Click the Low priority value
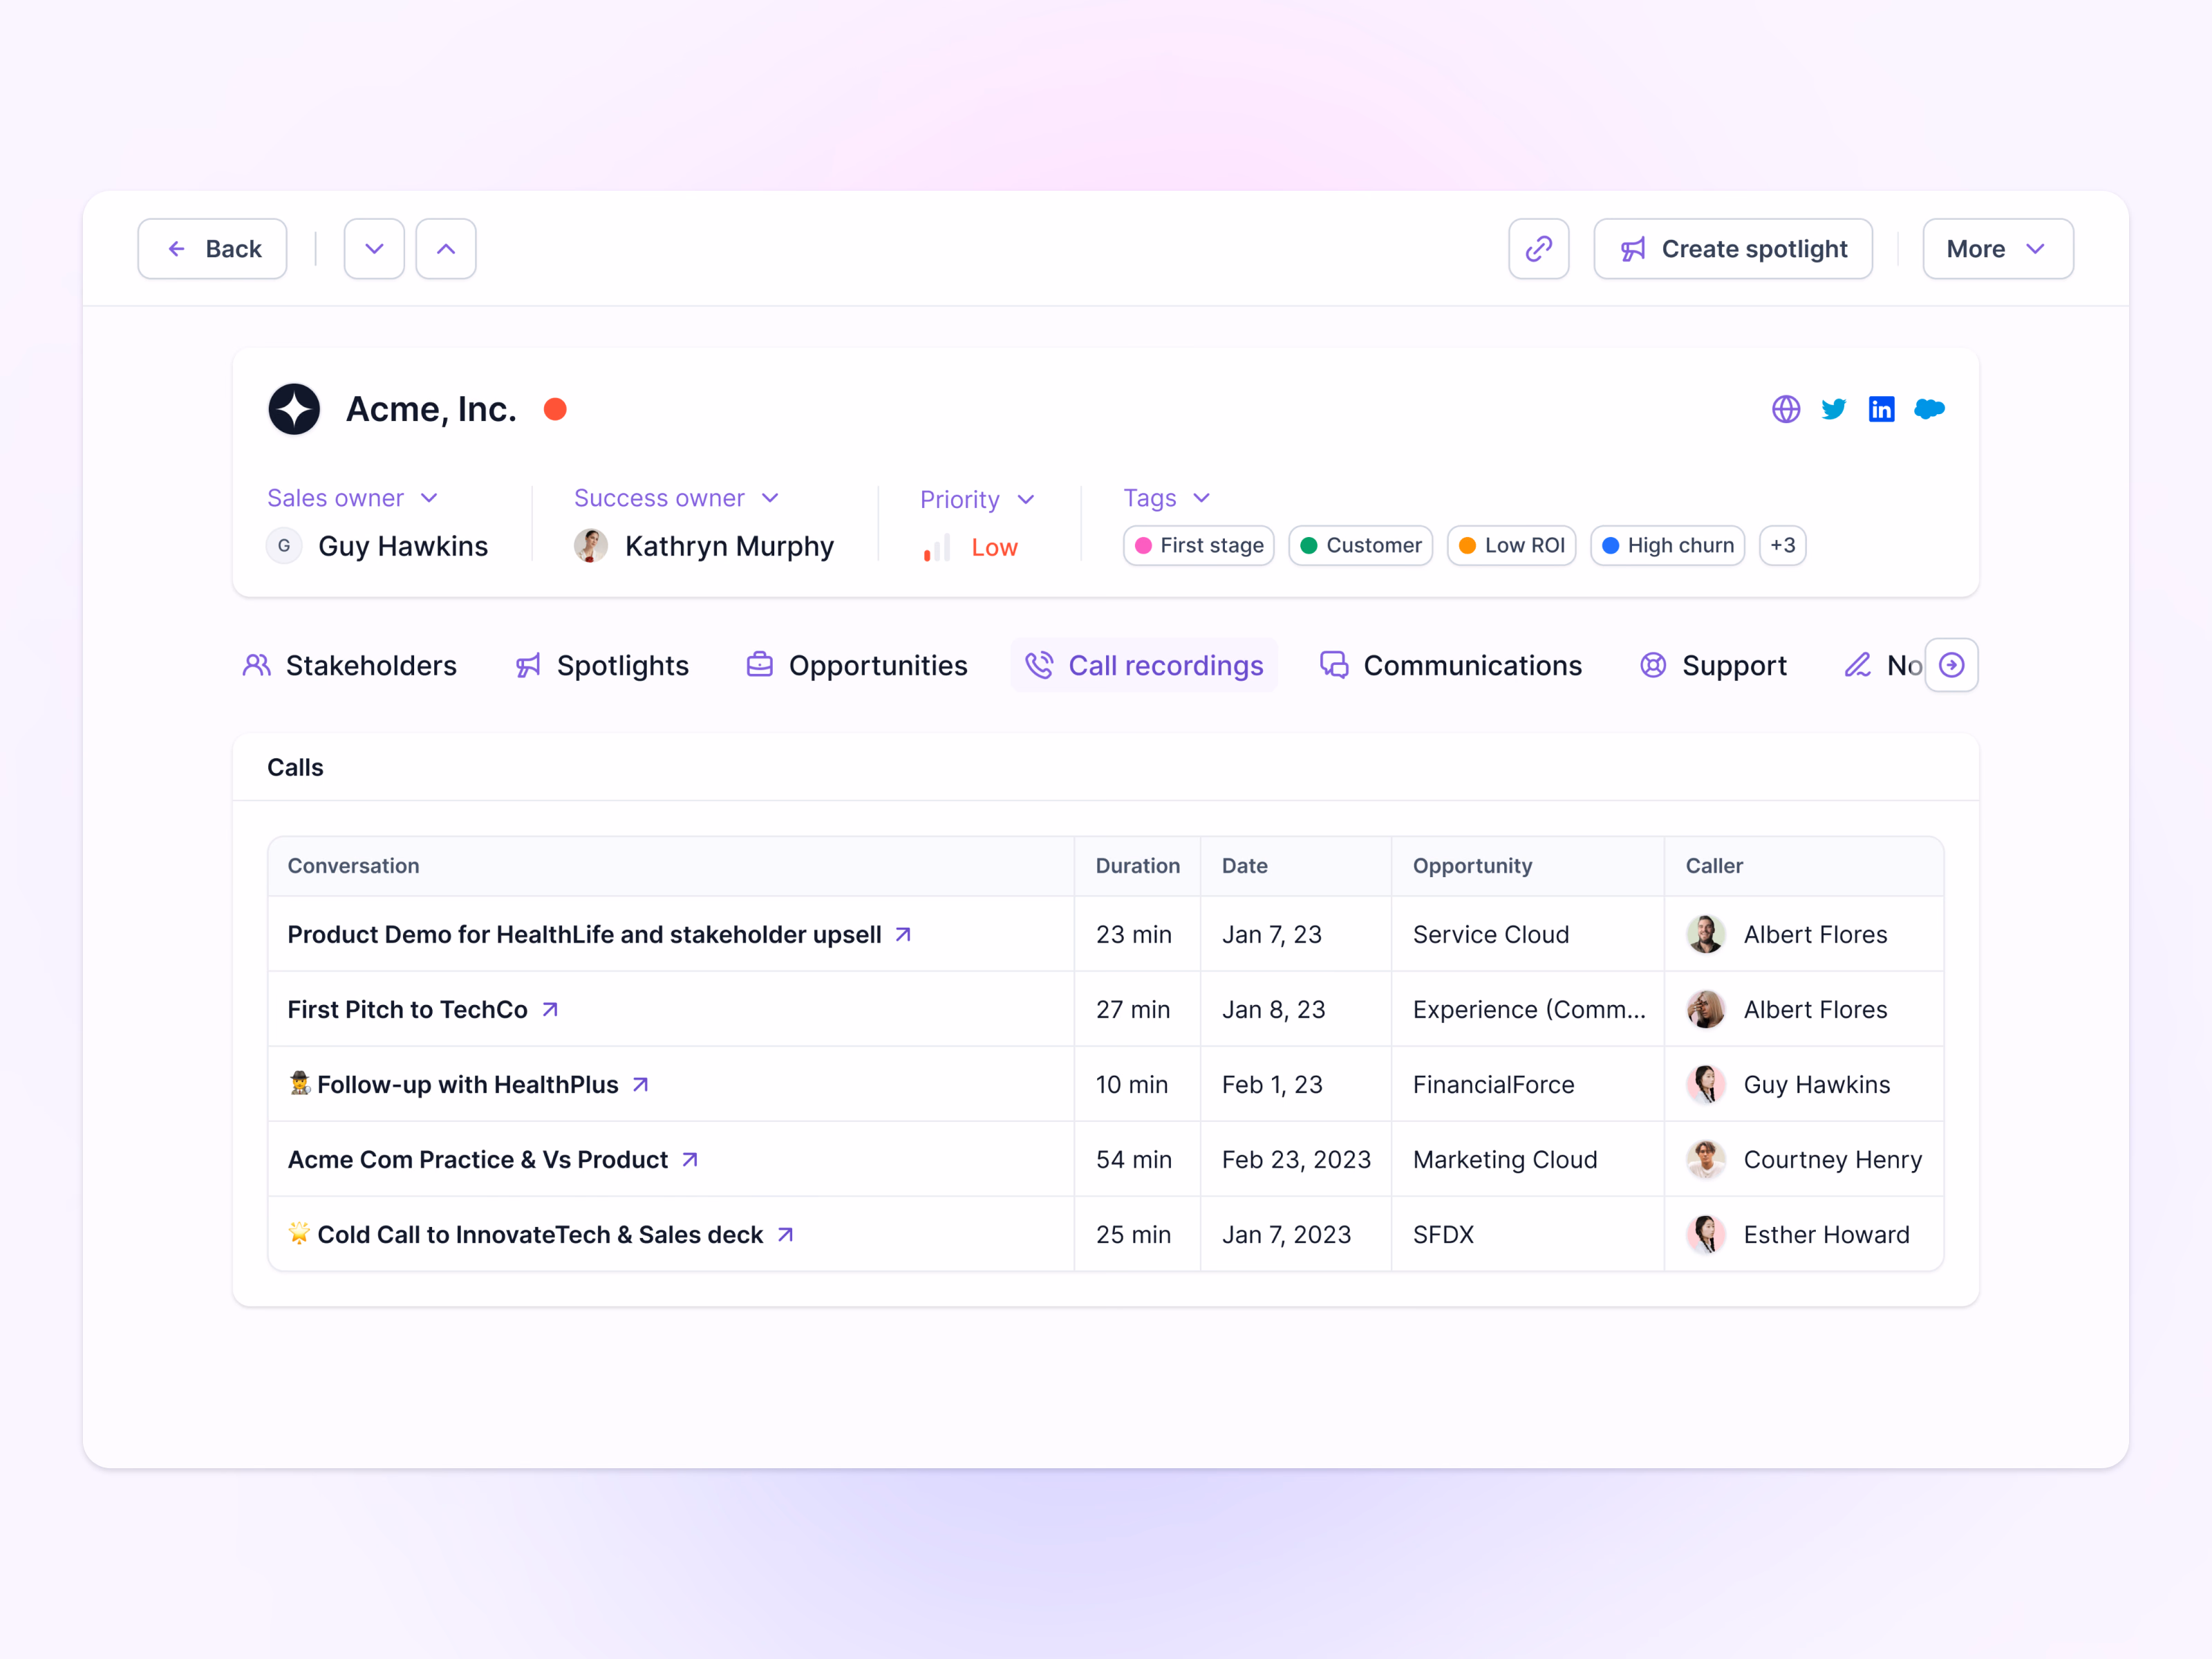 (x=994, y=547)
